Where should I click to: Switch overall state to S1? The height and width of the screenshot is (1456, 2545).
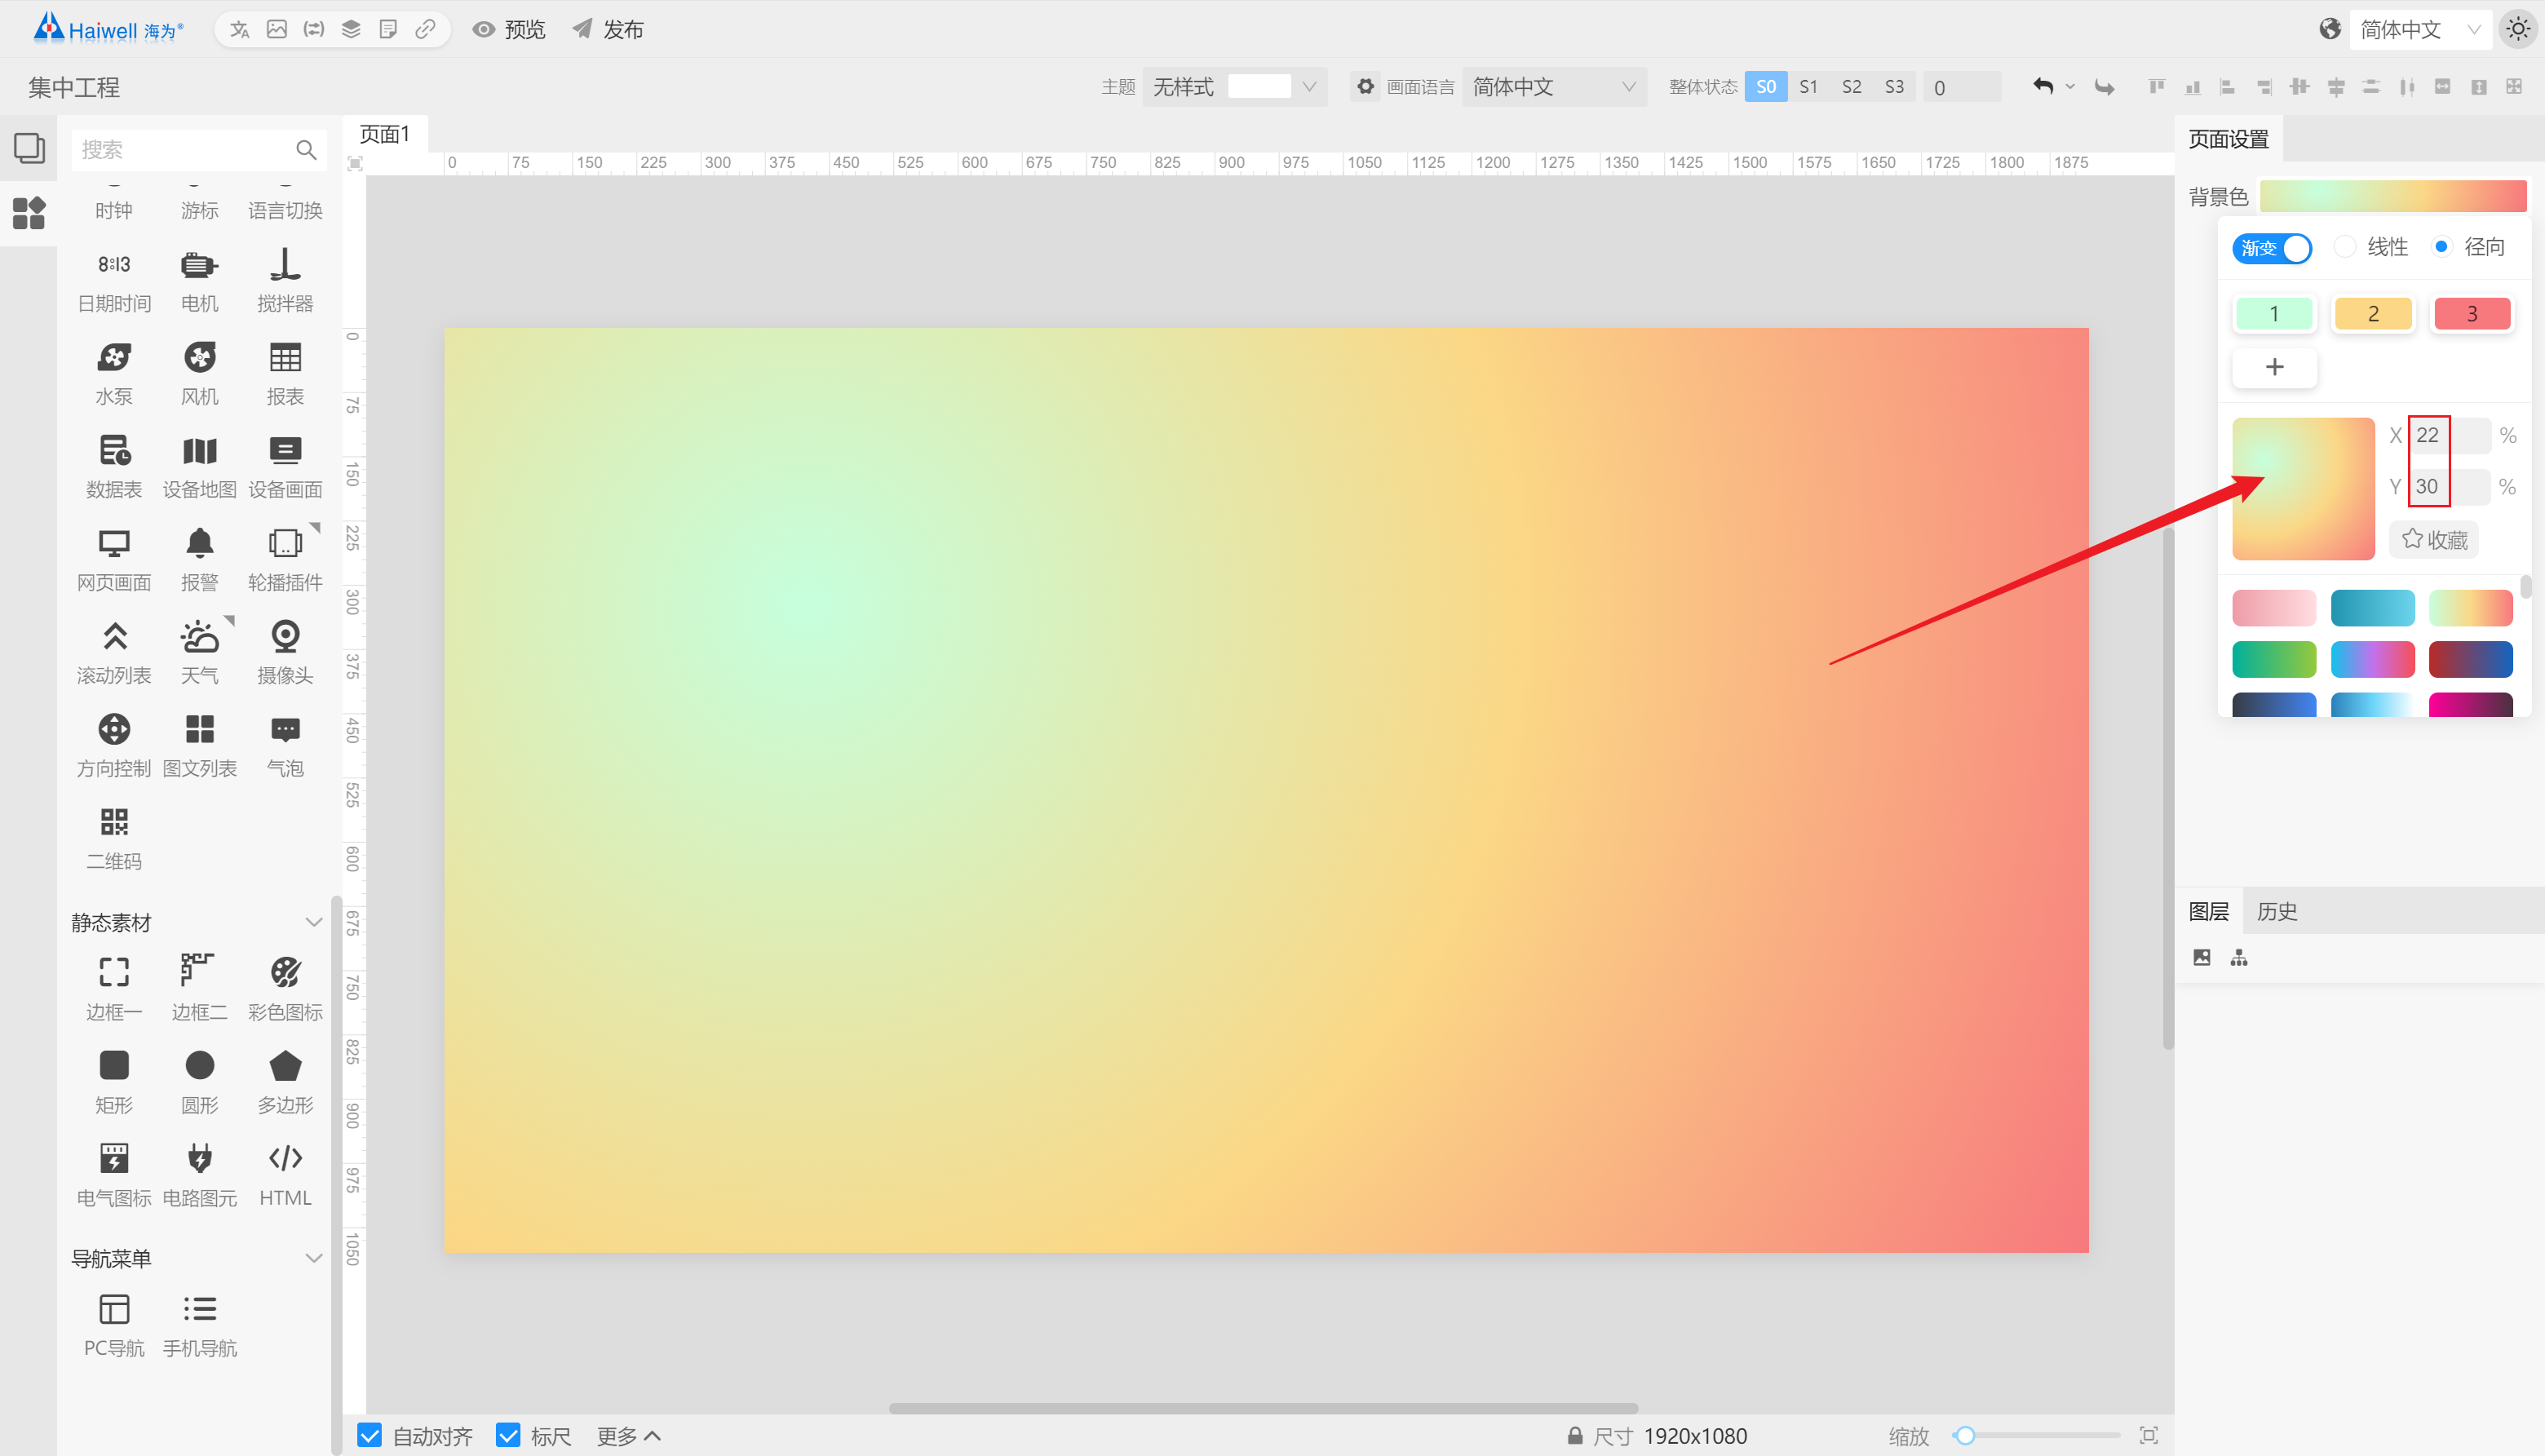(x=1808, y=87)
